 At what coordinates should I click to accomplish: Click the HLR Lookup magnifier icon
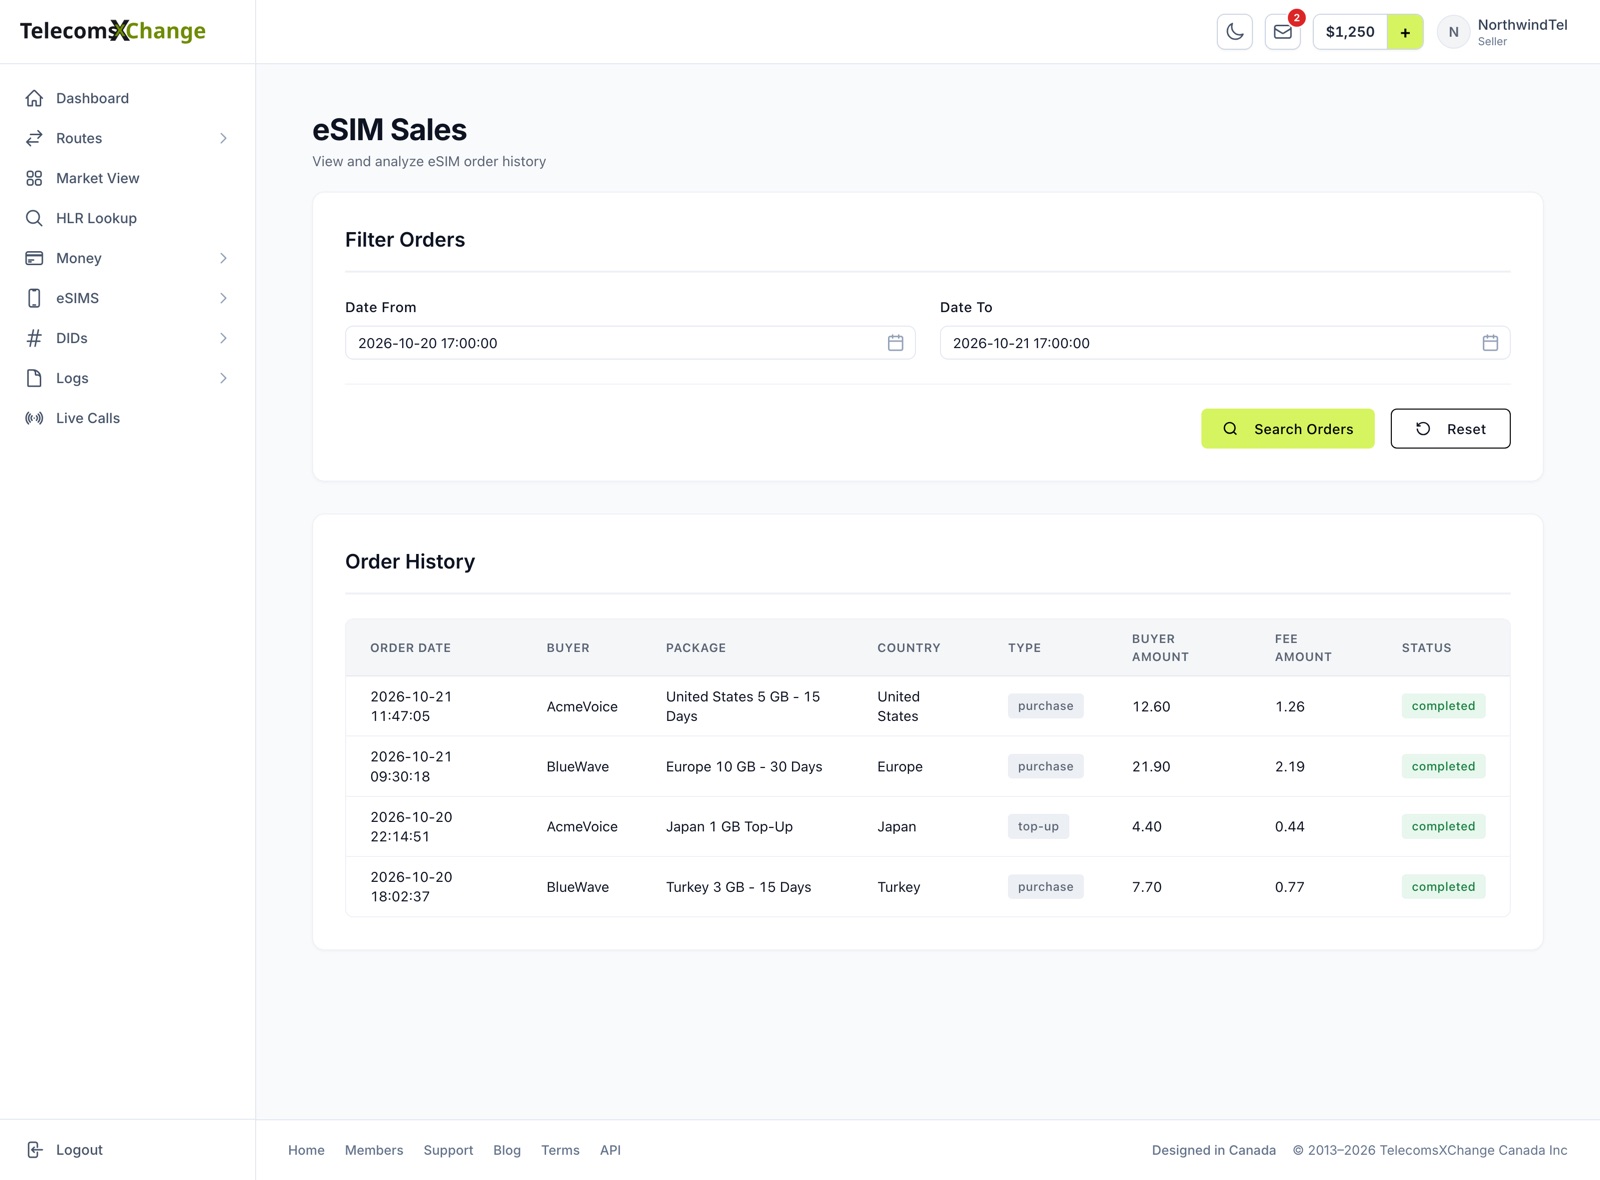(x=34, y=218)
